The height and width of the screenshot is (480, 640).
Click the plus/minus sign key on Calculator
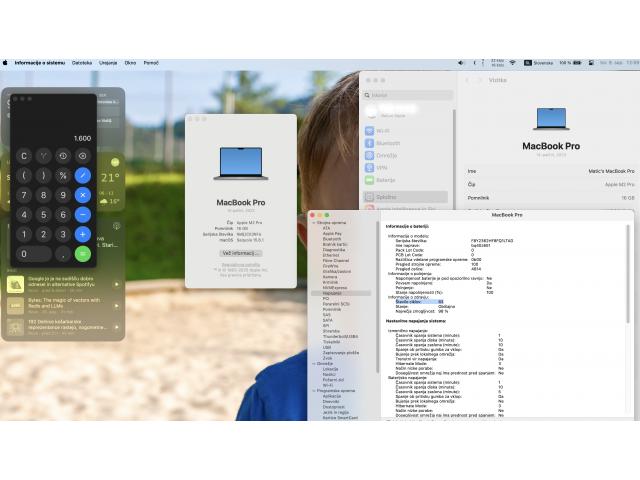[44, 156]
